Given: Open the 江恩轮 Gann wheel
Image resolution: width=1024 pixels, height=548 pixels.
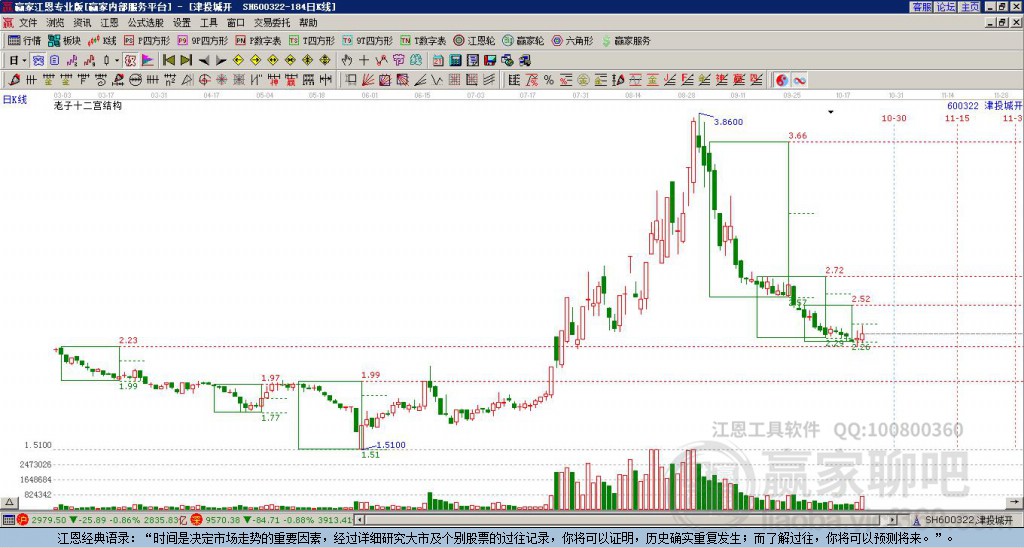Looking at the screenshot, I should tap(474, 40).
